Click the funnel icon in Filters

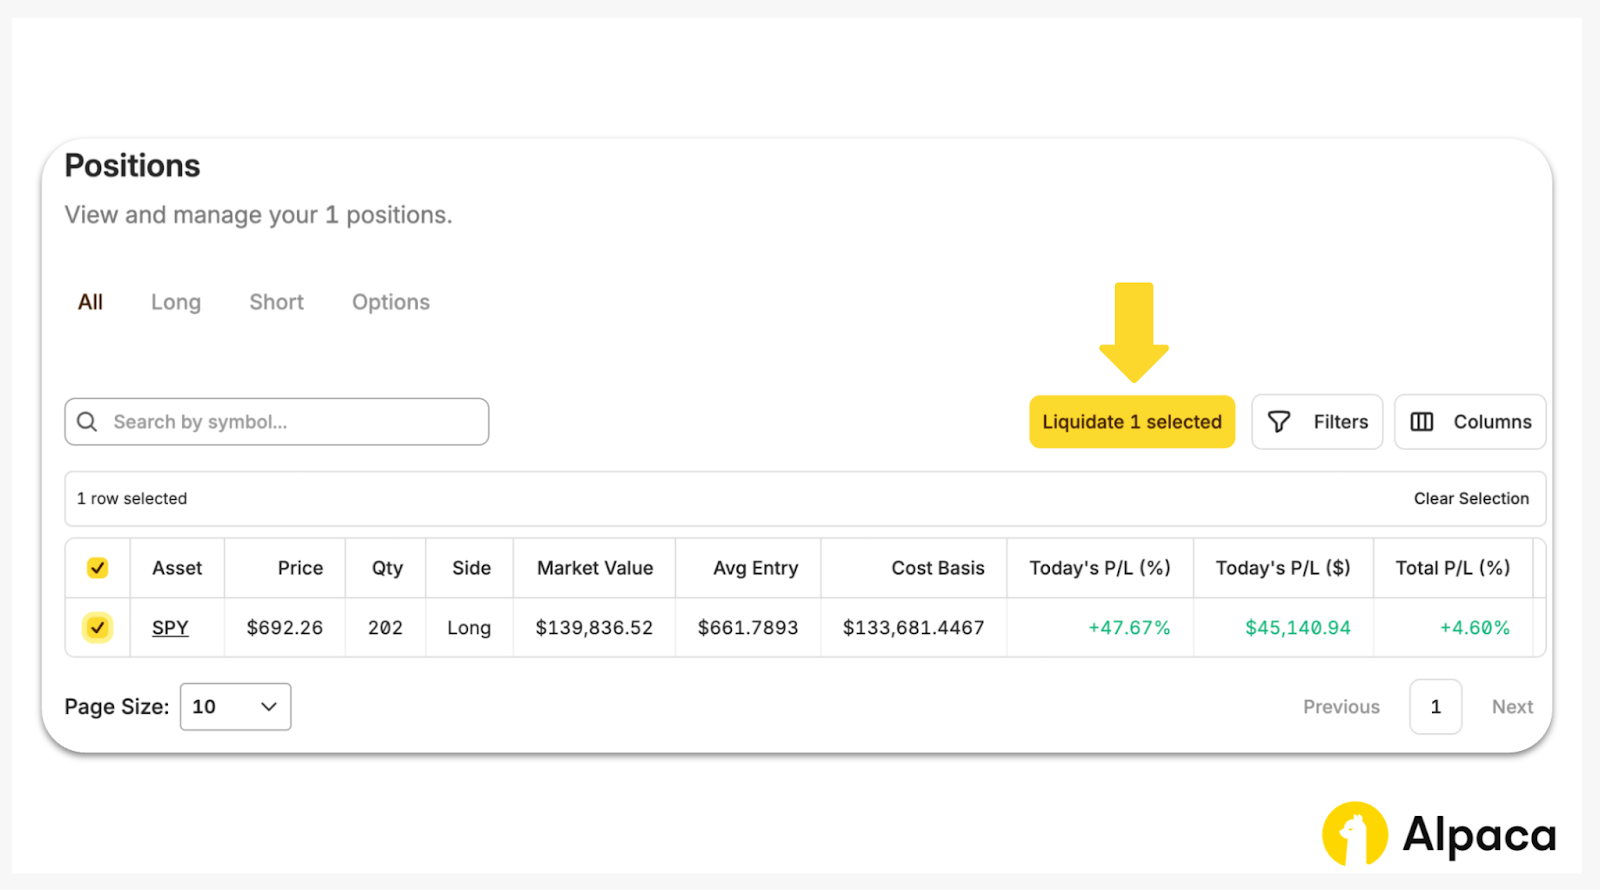pos(1279,422)
